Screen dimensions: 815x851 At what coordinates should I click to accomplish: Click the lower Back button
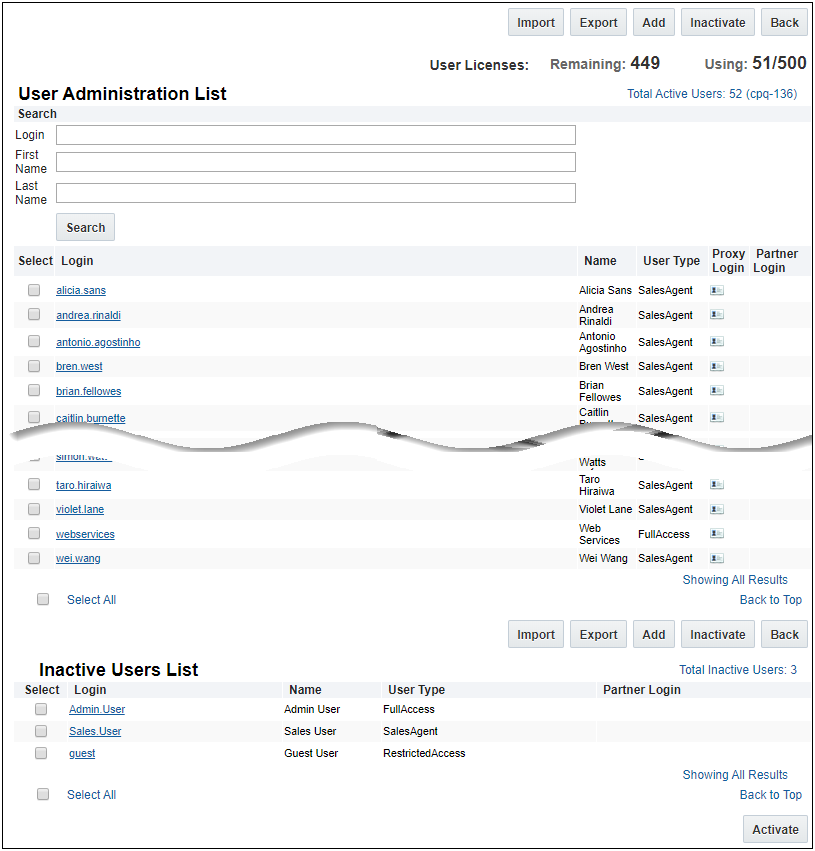tap(784, 634)
